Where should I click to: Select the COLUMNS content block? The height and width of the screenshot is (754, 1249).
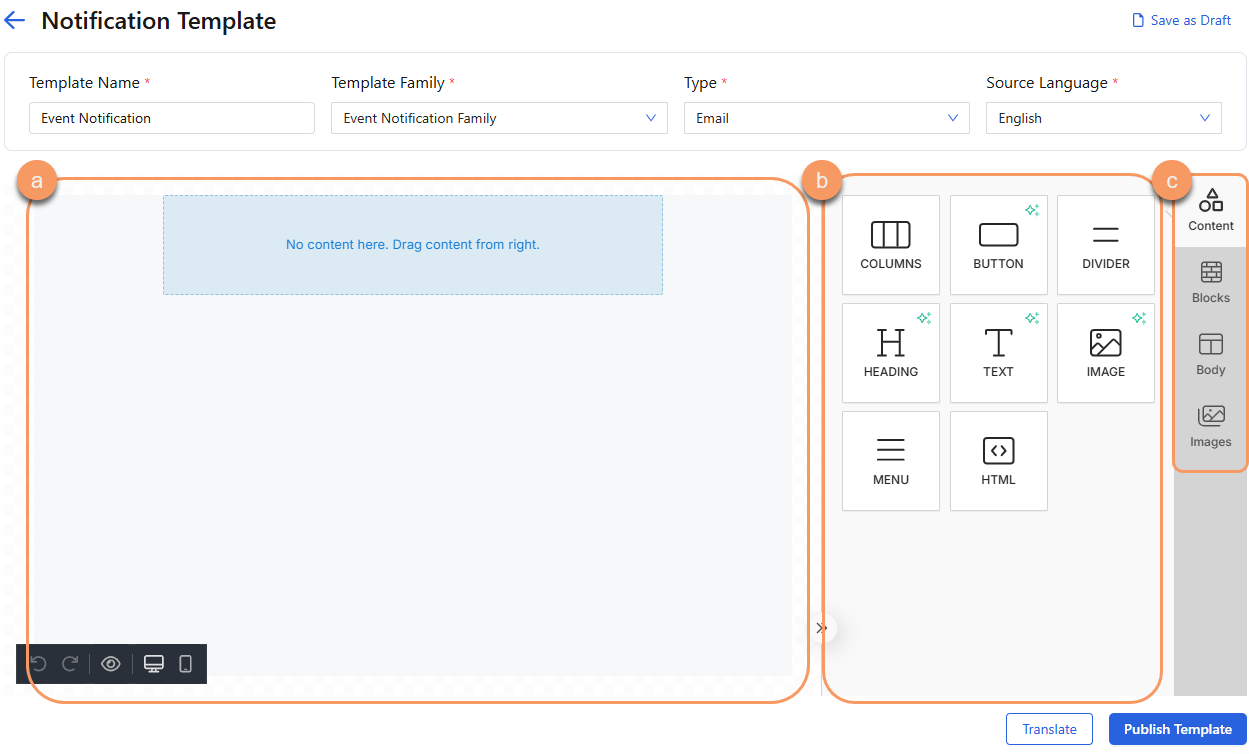[890, 244]
